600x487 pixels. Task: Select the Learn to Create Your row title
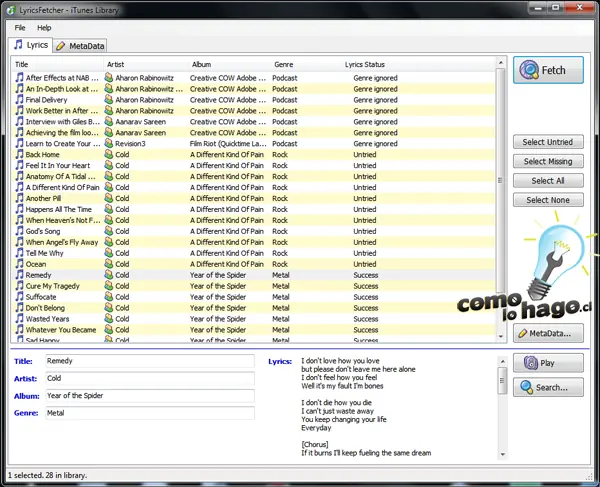pyautogui.click(x=63, y=143)
